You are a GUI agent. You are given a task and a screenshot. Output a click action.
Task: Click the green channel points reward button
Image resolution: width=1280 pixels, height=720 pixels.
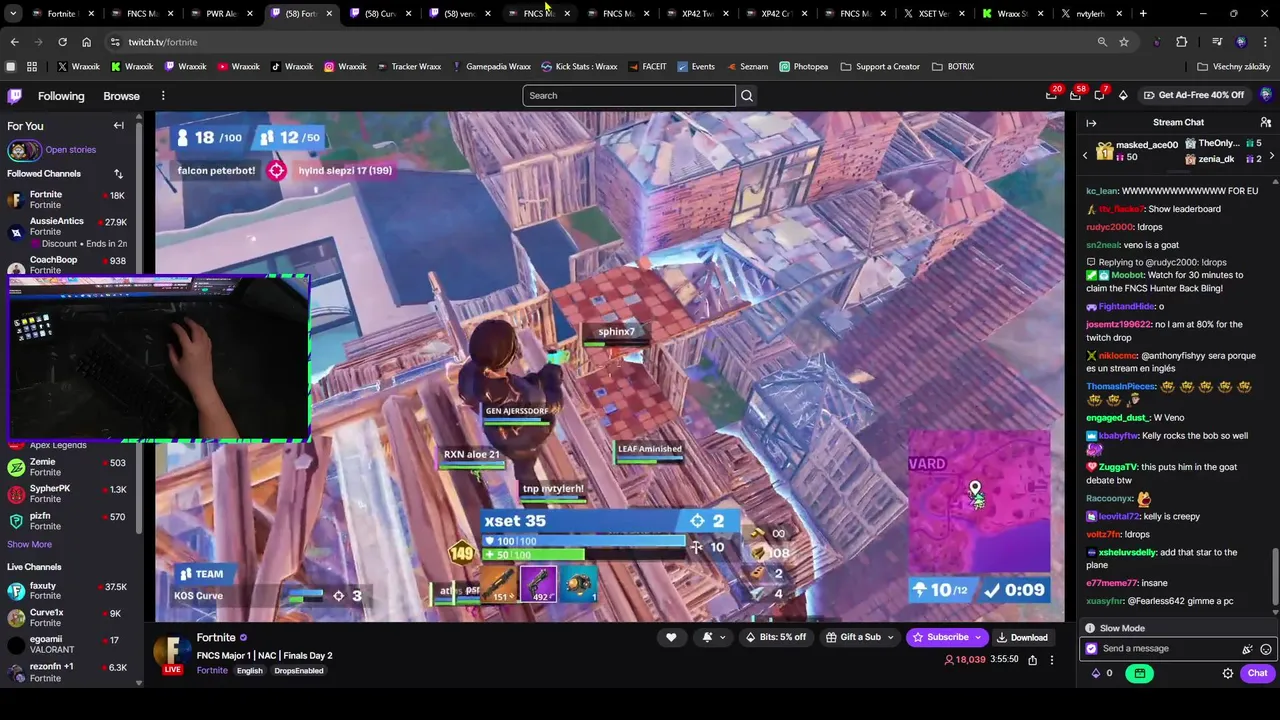pyautogui.click(x=1139, y=673)
